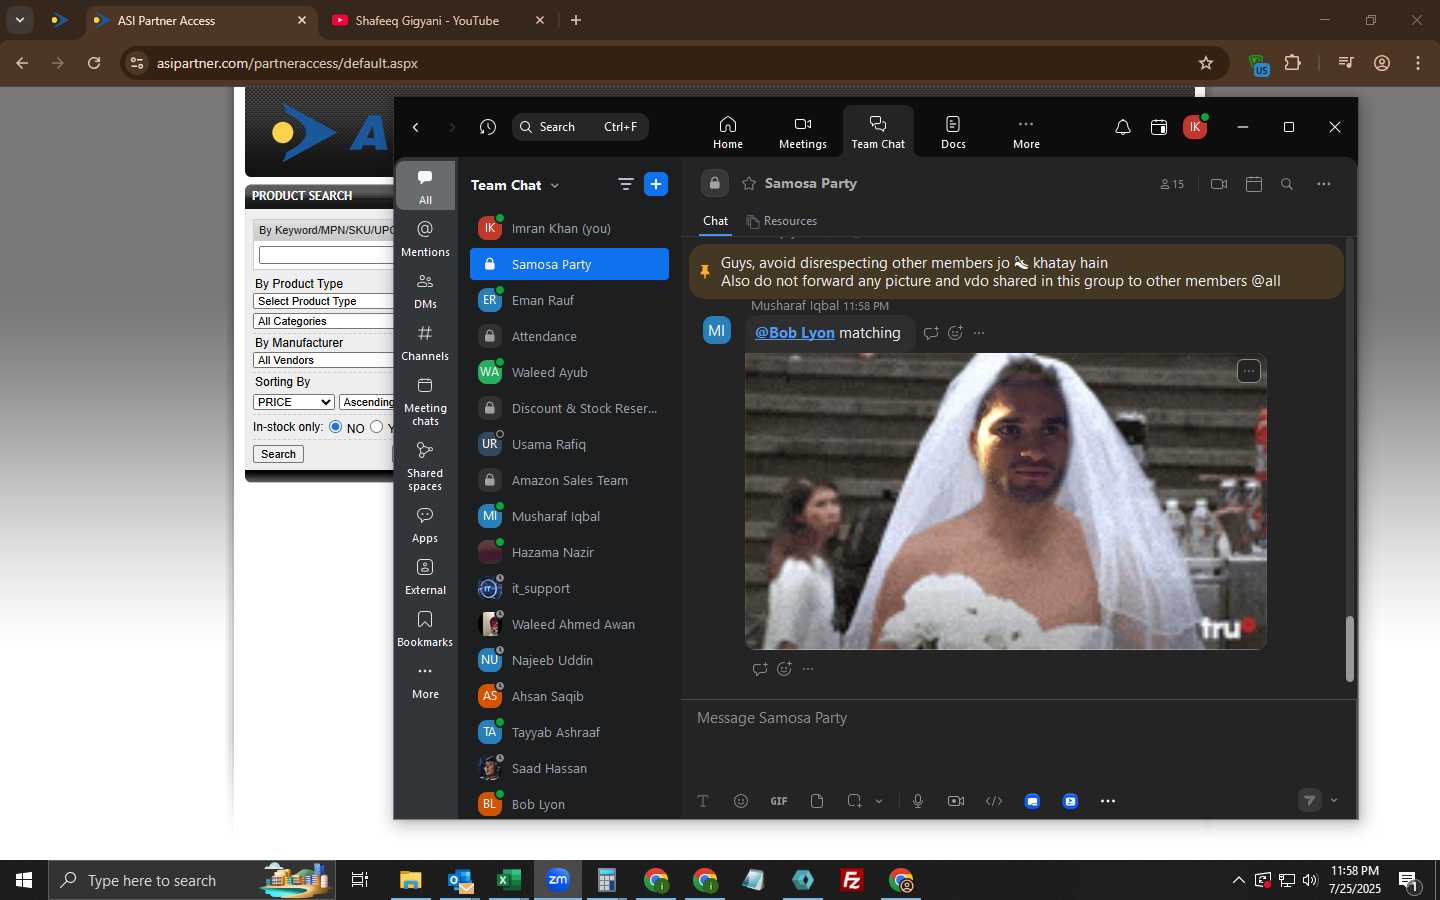Viewport: 1440px width, 900px height.
Task: Start a video meeting from chat header
Action: pos(1218,184)
